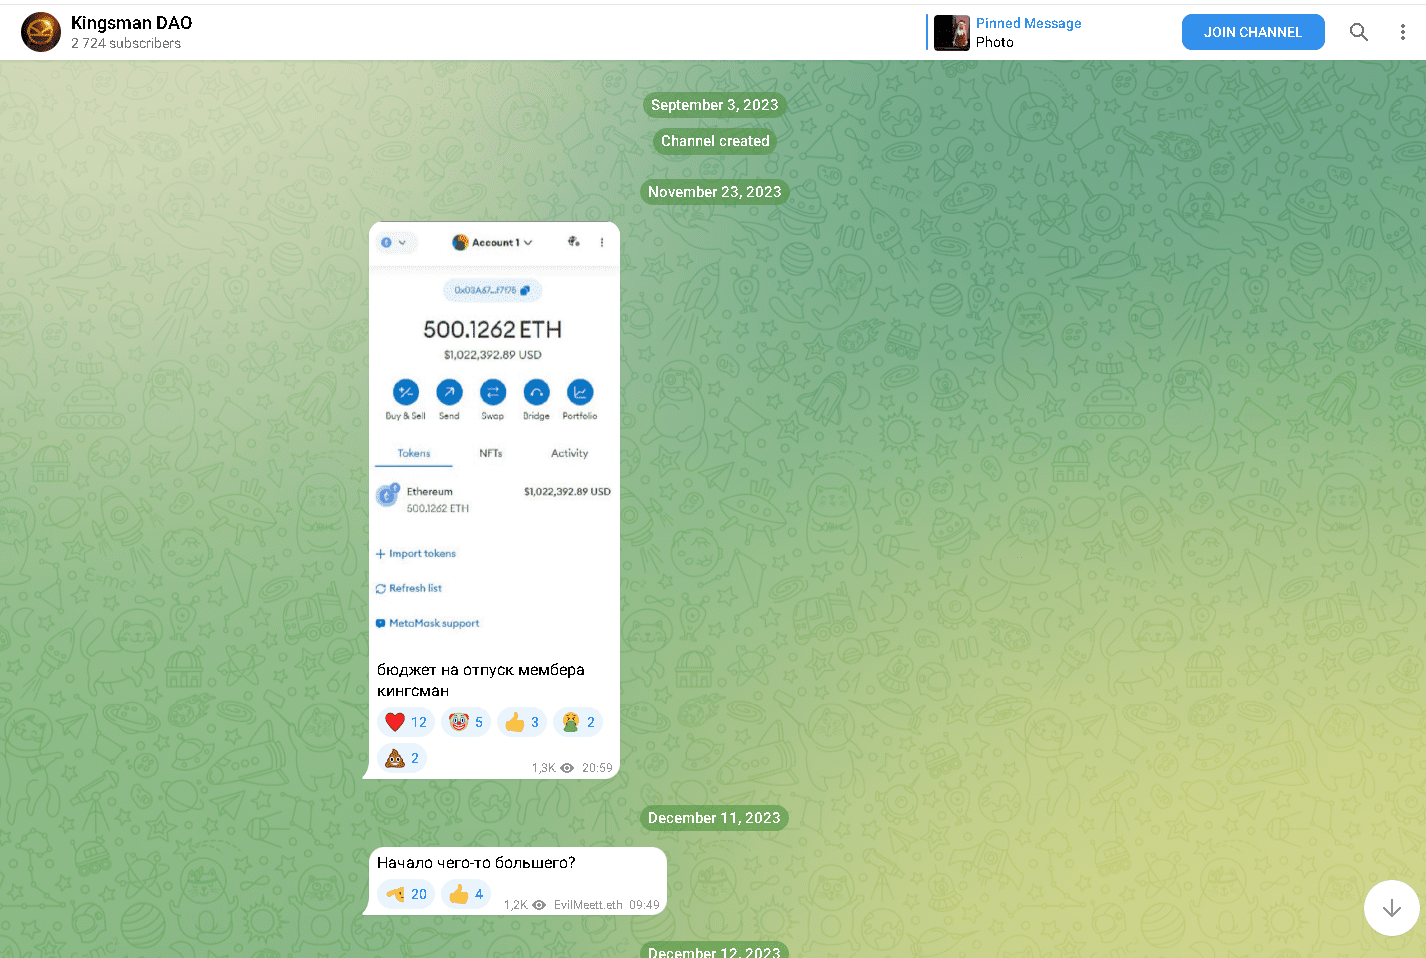Click the 1,2K views eye icon
The image size is (1426, 958).
tap(539, 905)
